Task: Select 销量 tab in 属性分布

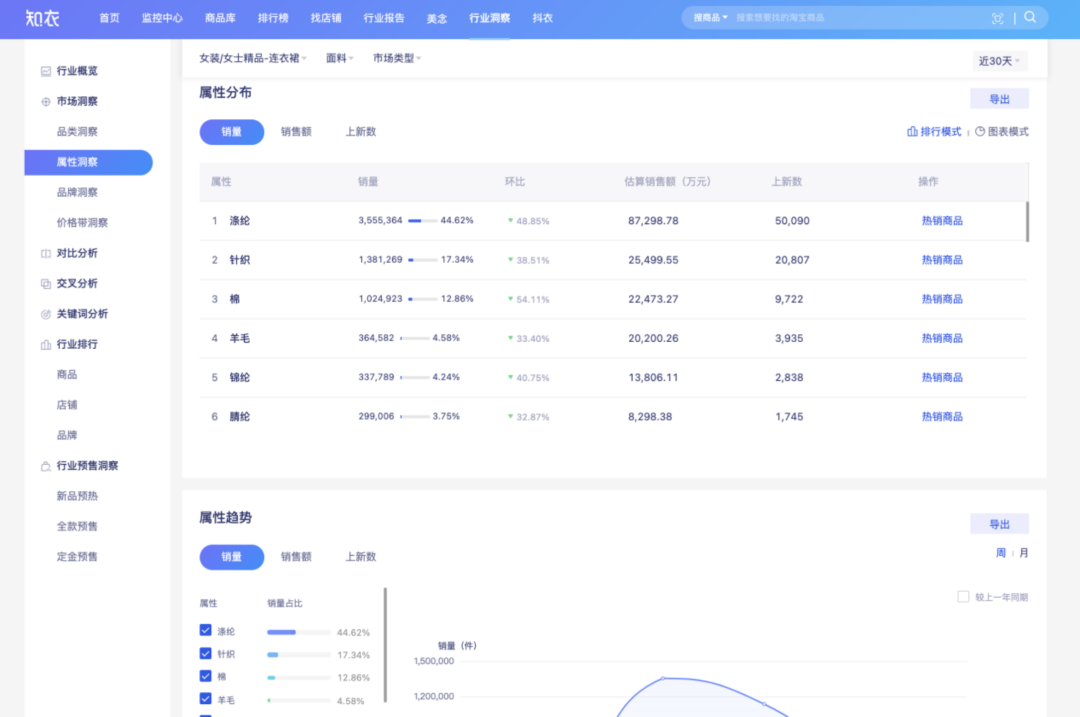Action: [x=231, y=132]
